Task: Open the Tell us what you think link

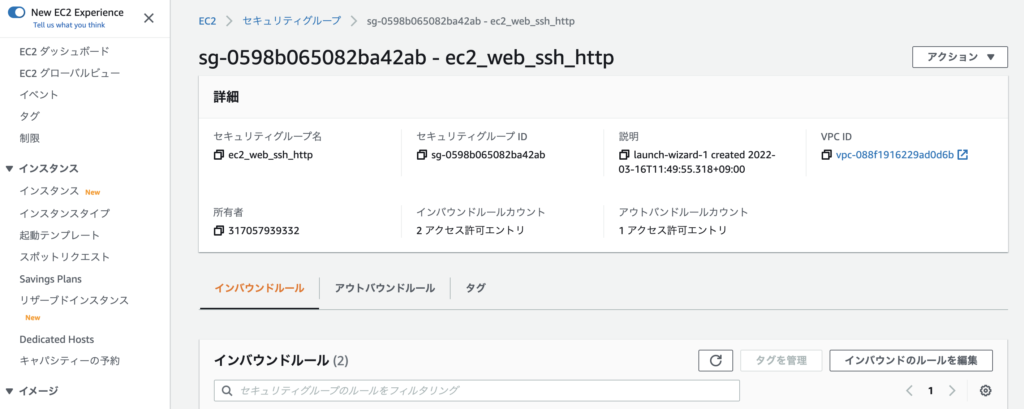Action: (69, 25)
